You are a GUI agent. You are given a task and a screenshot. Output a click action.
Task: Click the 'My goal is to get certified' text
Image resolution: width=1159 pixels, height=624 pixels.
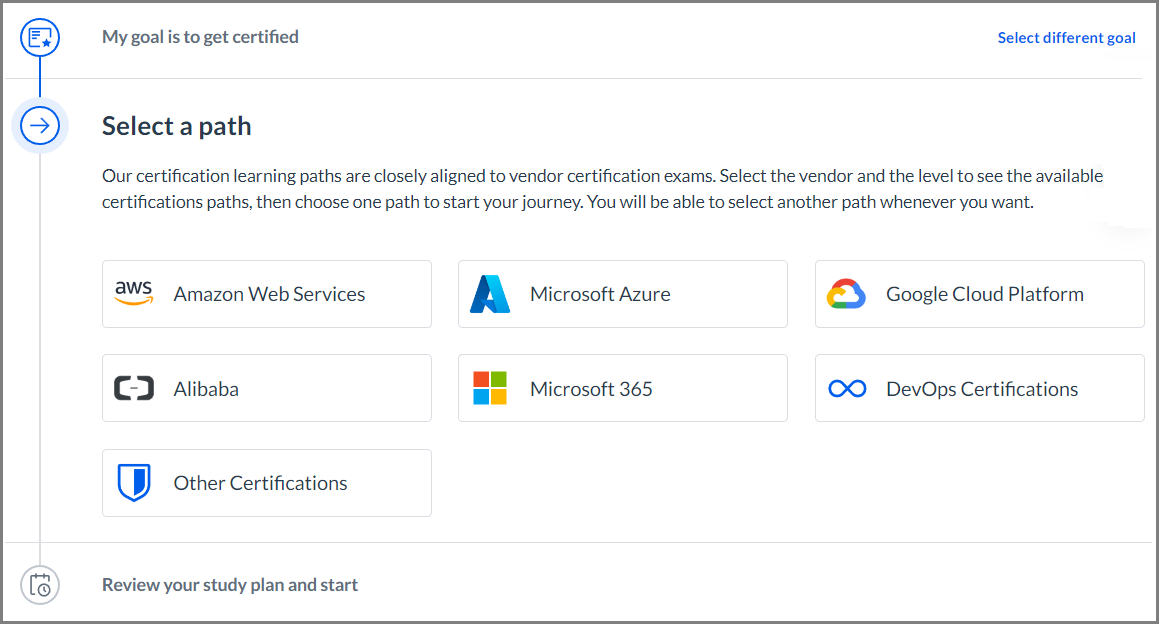(200, 37)
